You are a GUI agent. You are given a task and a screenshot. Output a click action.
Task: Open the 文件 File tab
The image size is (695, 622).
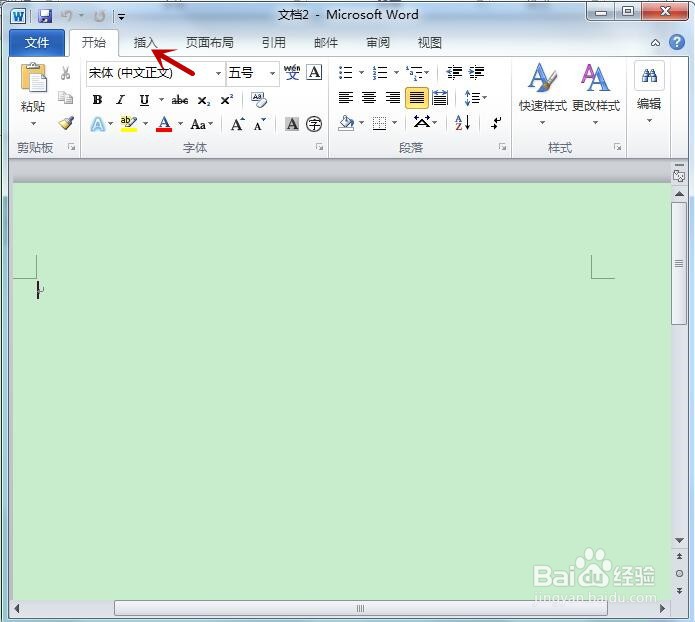[37, 43]
